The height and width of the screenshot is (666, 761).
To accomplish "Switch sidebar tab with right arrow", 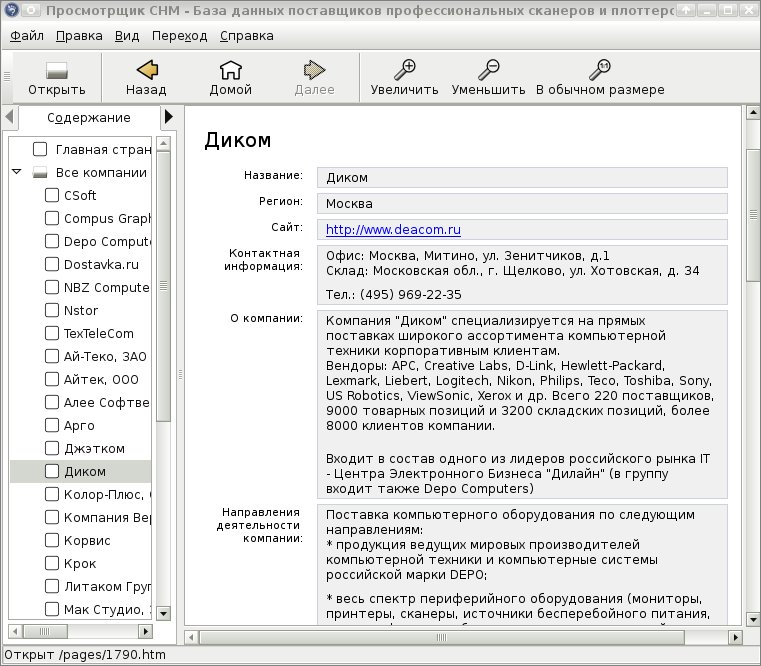I will (168, 117).
